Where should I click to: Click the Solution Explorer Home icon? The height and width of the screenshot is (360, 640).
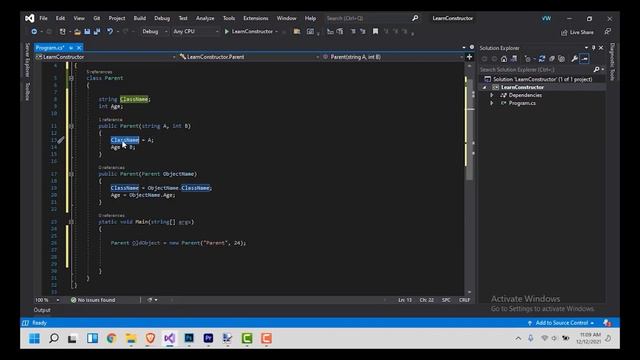coord(504,59)
